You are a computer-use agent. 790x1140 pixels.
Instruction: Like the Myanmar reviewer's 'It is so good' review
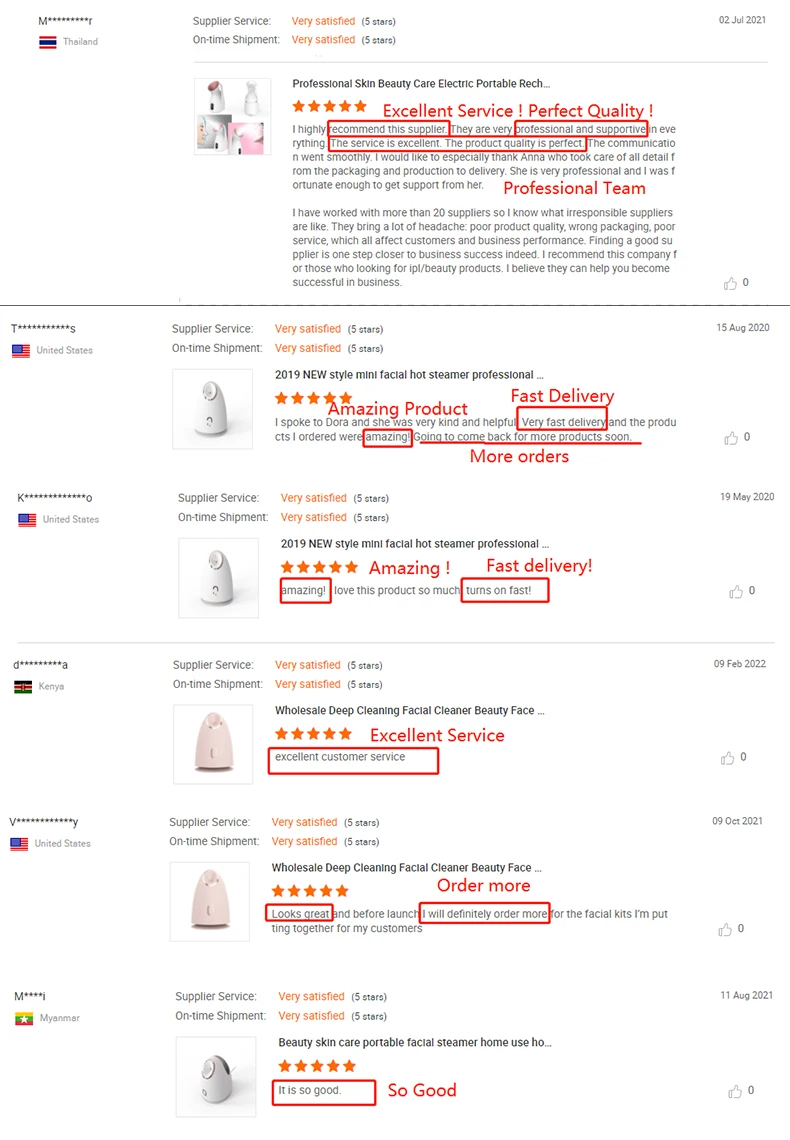[735, 1091]
